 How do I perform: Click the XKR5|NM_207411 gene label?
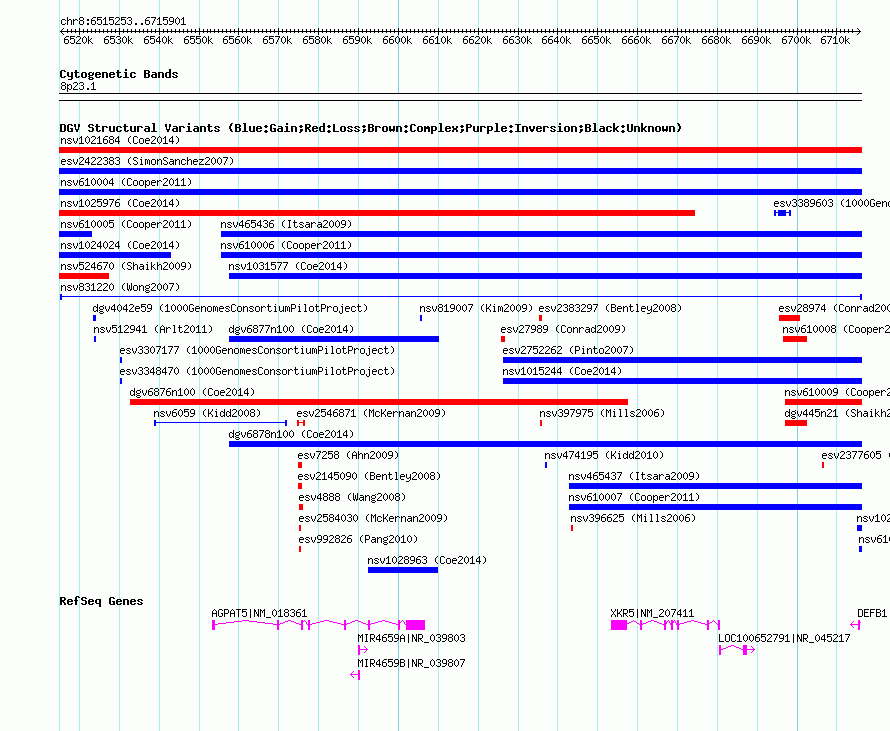click(652, 614)
